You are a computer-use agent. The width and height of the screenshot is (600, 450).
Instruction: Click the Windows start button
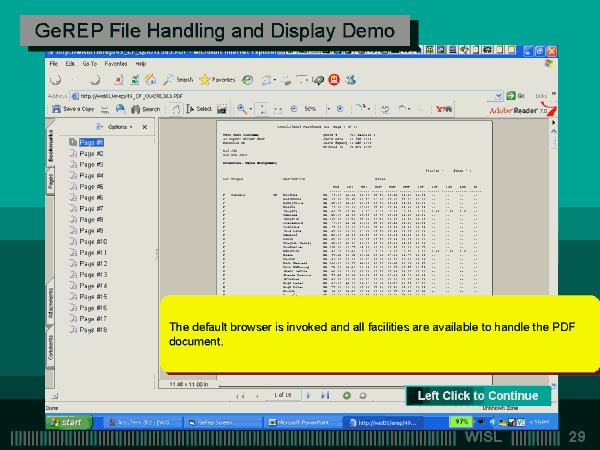(66, 422)
